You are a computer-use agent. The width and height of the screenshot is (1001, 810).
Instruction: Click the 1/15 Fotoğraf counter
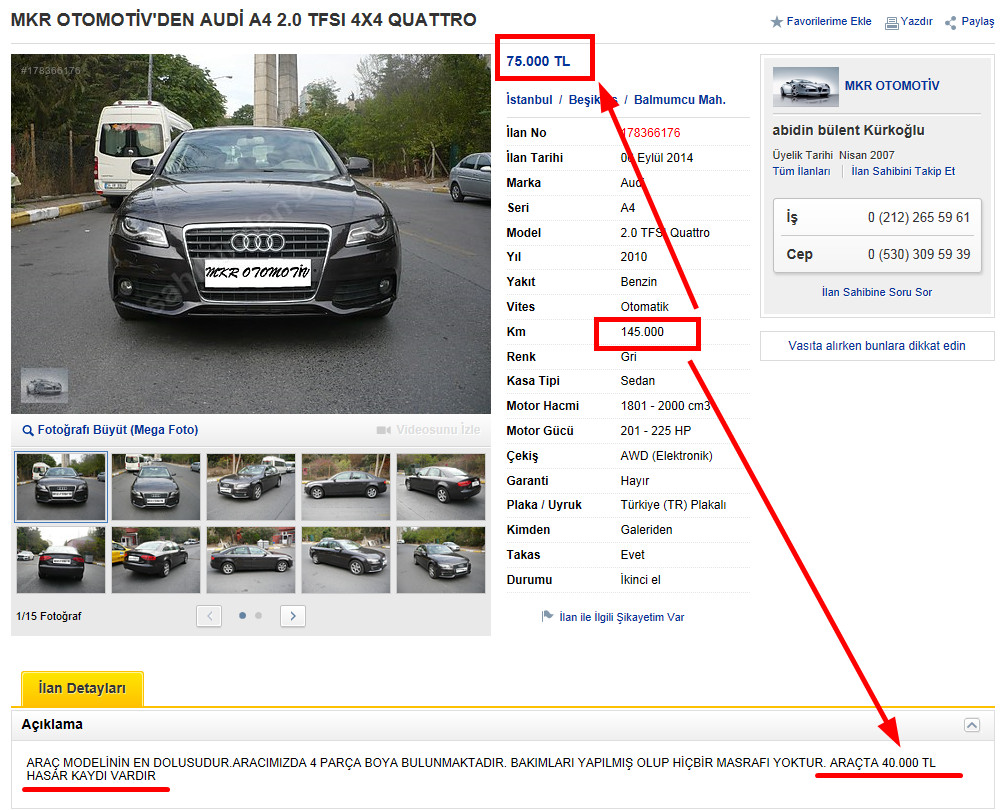tap(49, 616)
